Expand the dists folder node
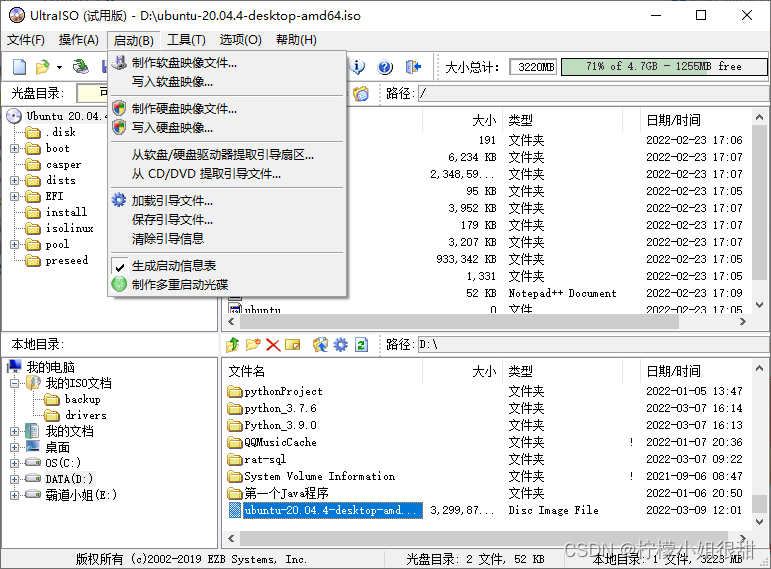This screenshot has width=771, height=569. (14, 180)
